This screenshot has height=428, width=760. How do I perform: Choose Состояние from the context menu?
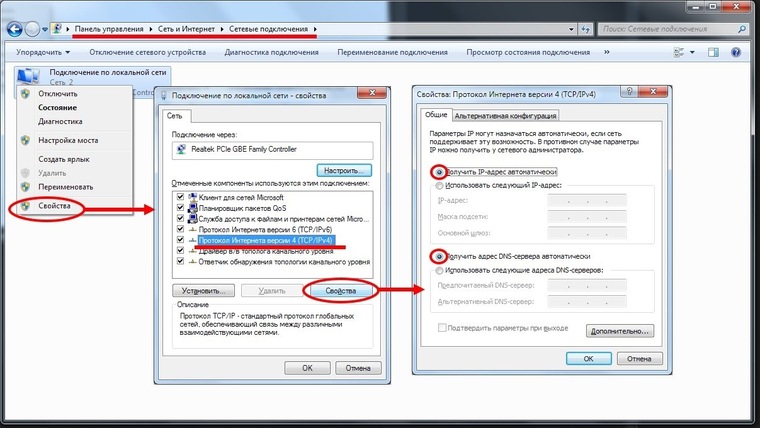pyautogui.click(x=57, y=107)
